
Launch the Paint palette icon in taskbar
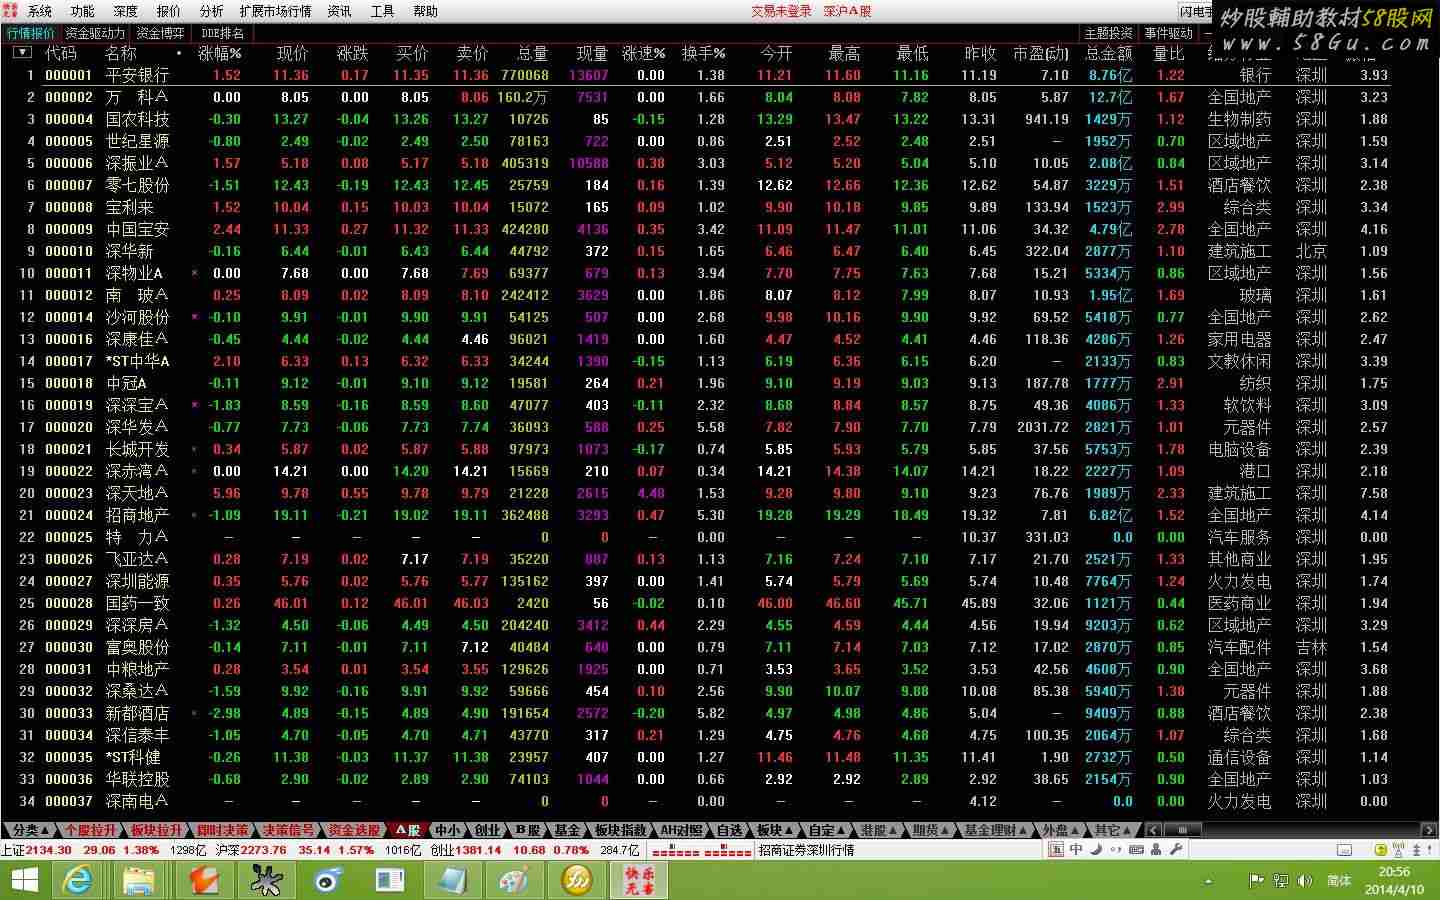click(514, 881)
